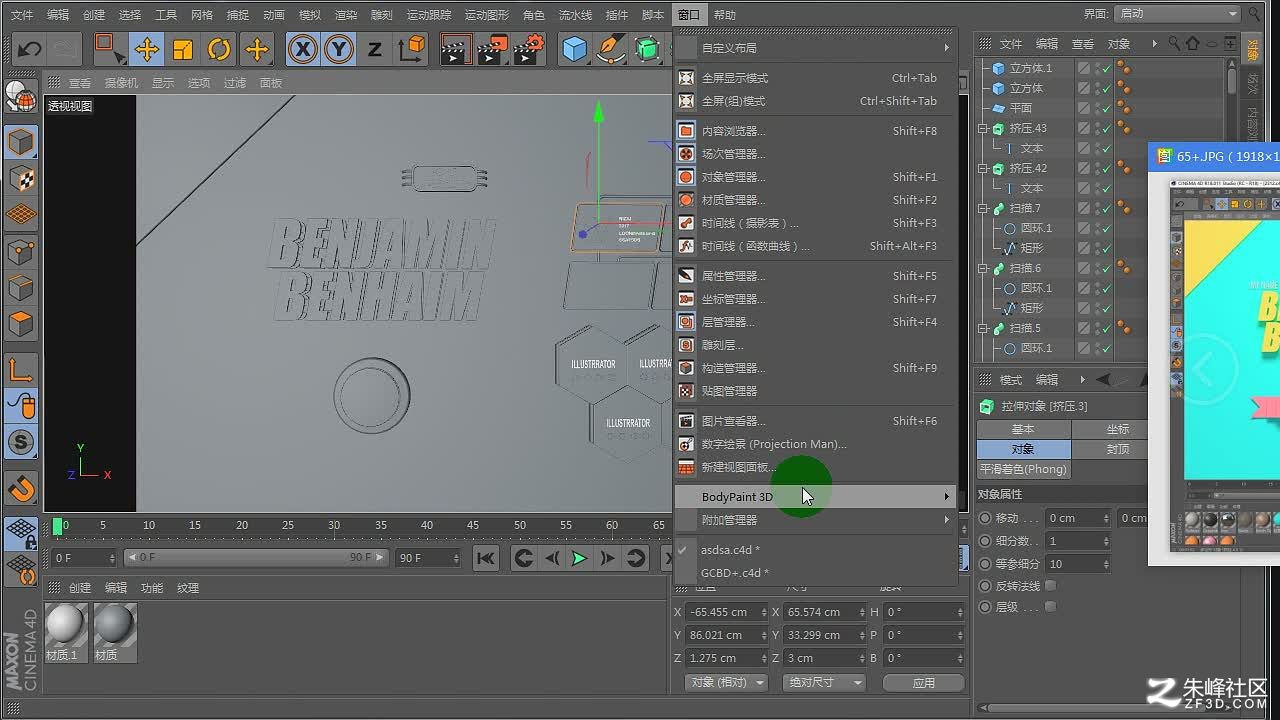Click the timeline preview range slider

pyautogui.click(x=254, y=557)
